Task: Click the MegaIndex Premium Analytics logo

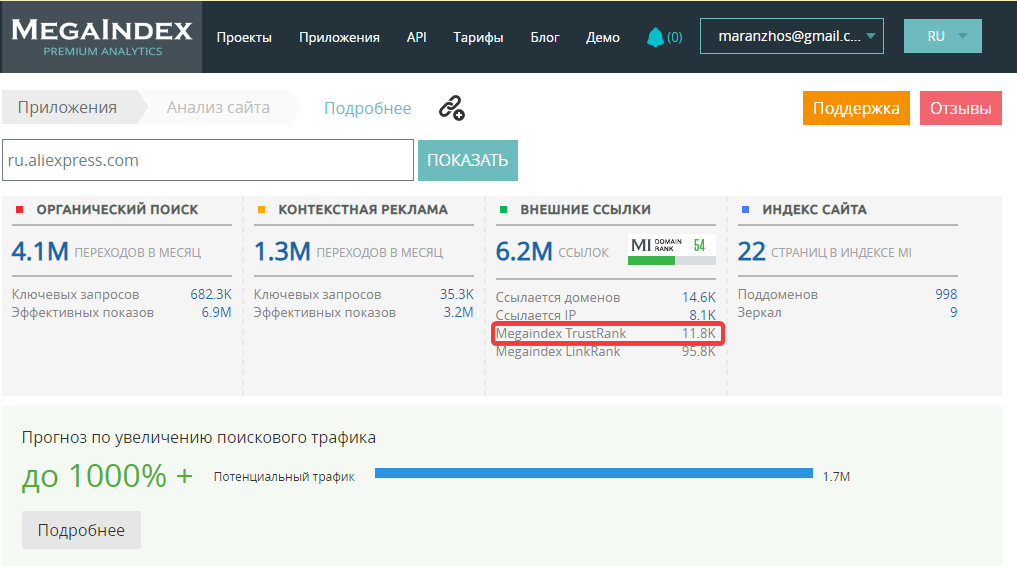Action: pos(102,37)
